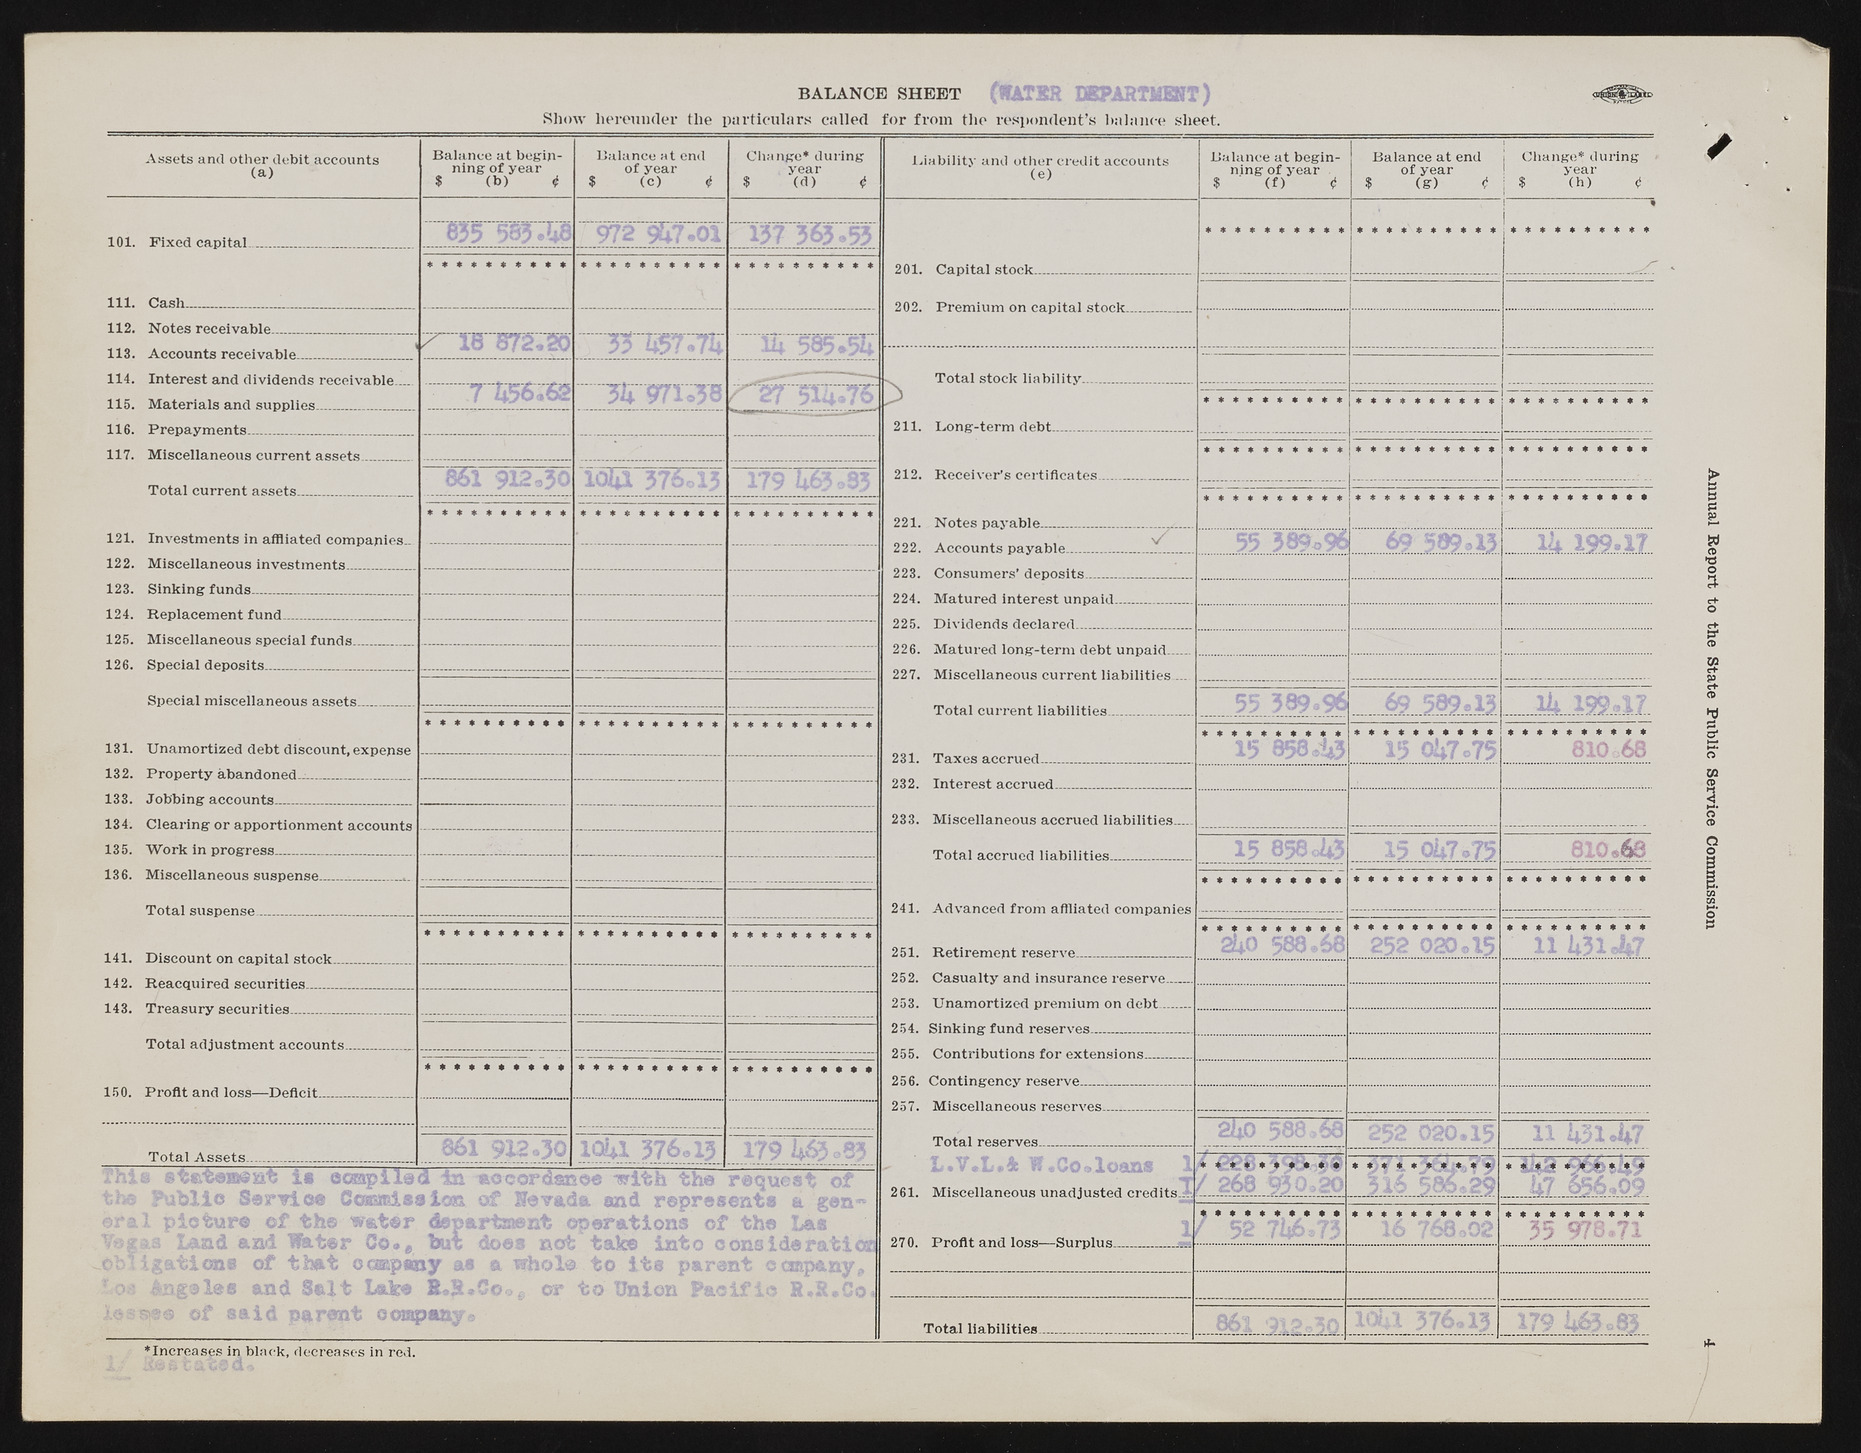Image resolution: width=1861 pixels, height=1453 pixels.
Task: Select the '270. Profit and loss—Surplus' label
Action: coord(1002,1243)
